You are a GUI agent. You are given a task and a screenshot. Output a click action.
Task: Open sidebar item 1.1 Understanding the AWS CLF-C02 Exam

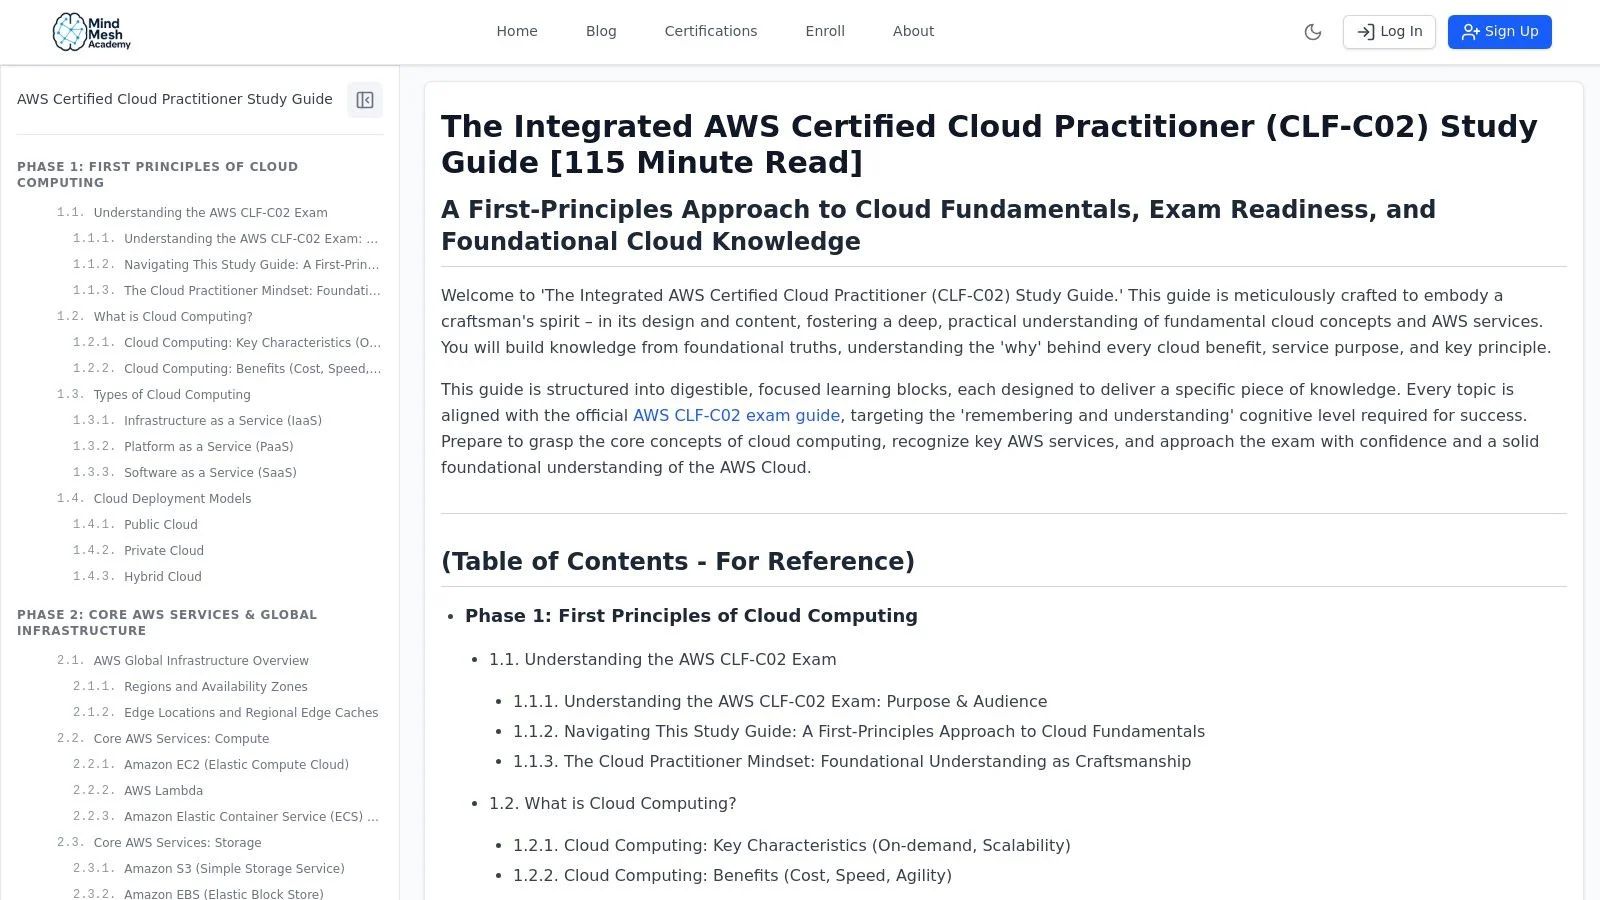pyautogui.click(x=211, y=213)
